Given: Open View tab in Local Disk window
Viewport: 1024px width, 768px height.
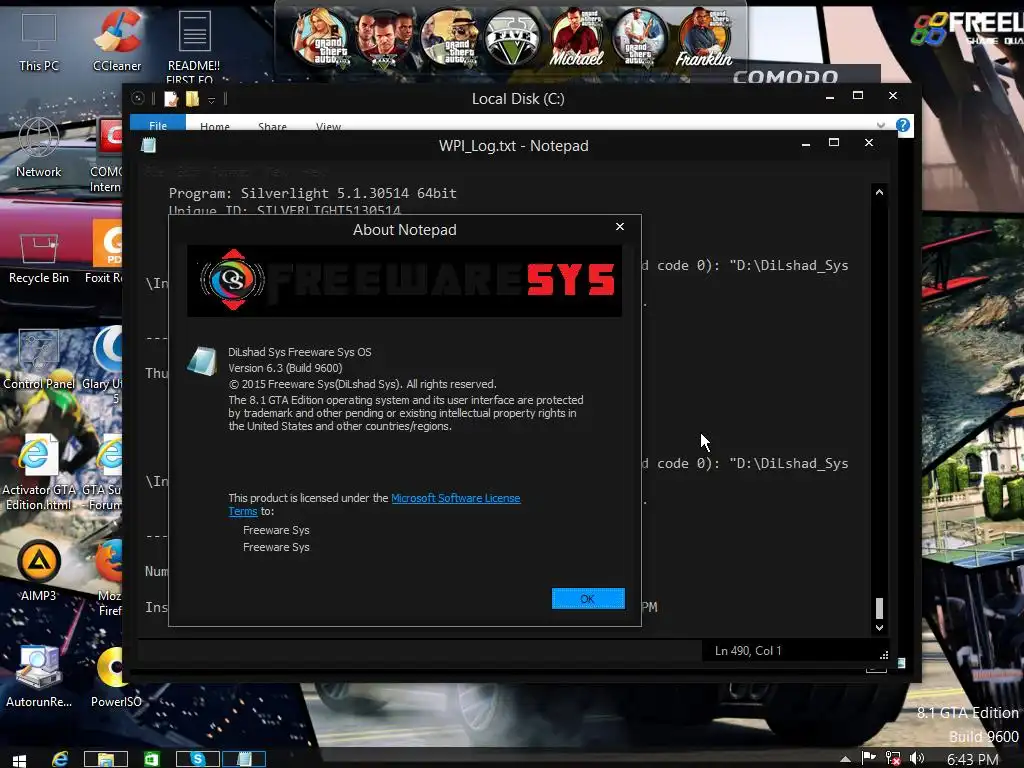Looking at the screenshot, I should pos(328,126).
